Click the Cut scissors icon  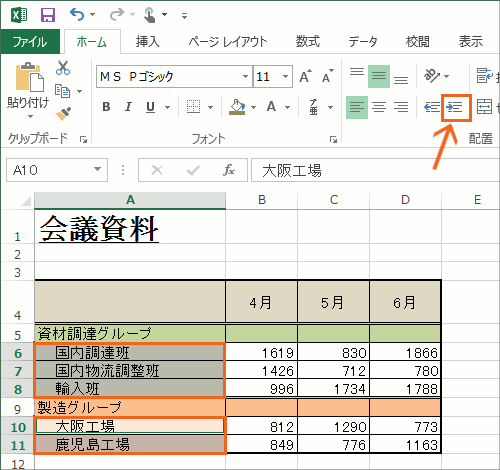[63, 68]
